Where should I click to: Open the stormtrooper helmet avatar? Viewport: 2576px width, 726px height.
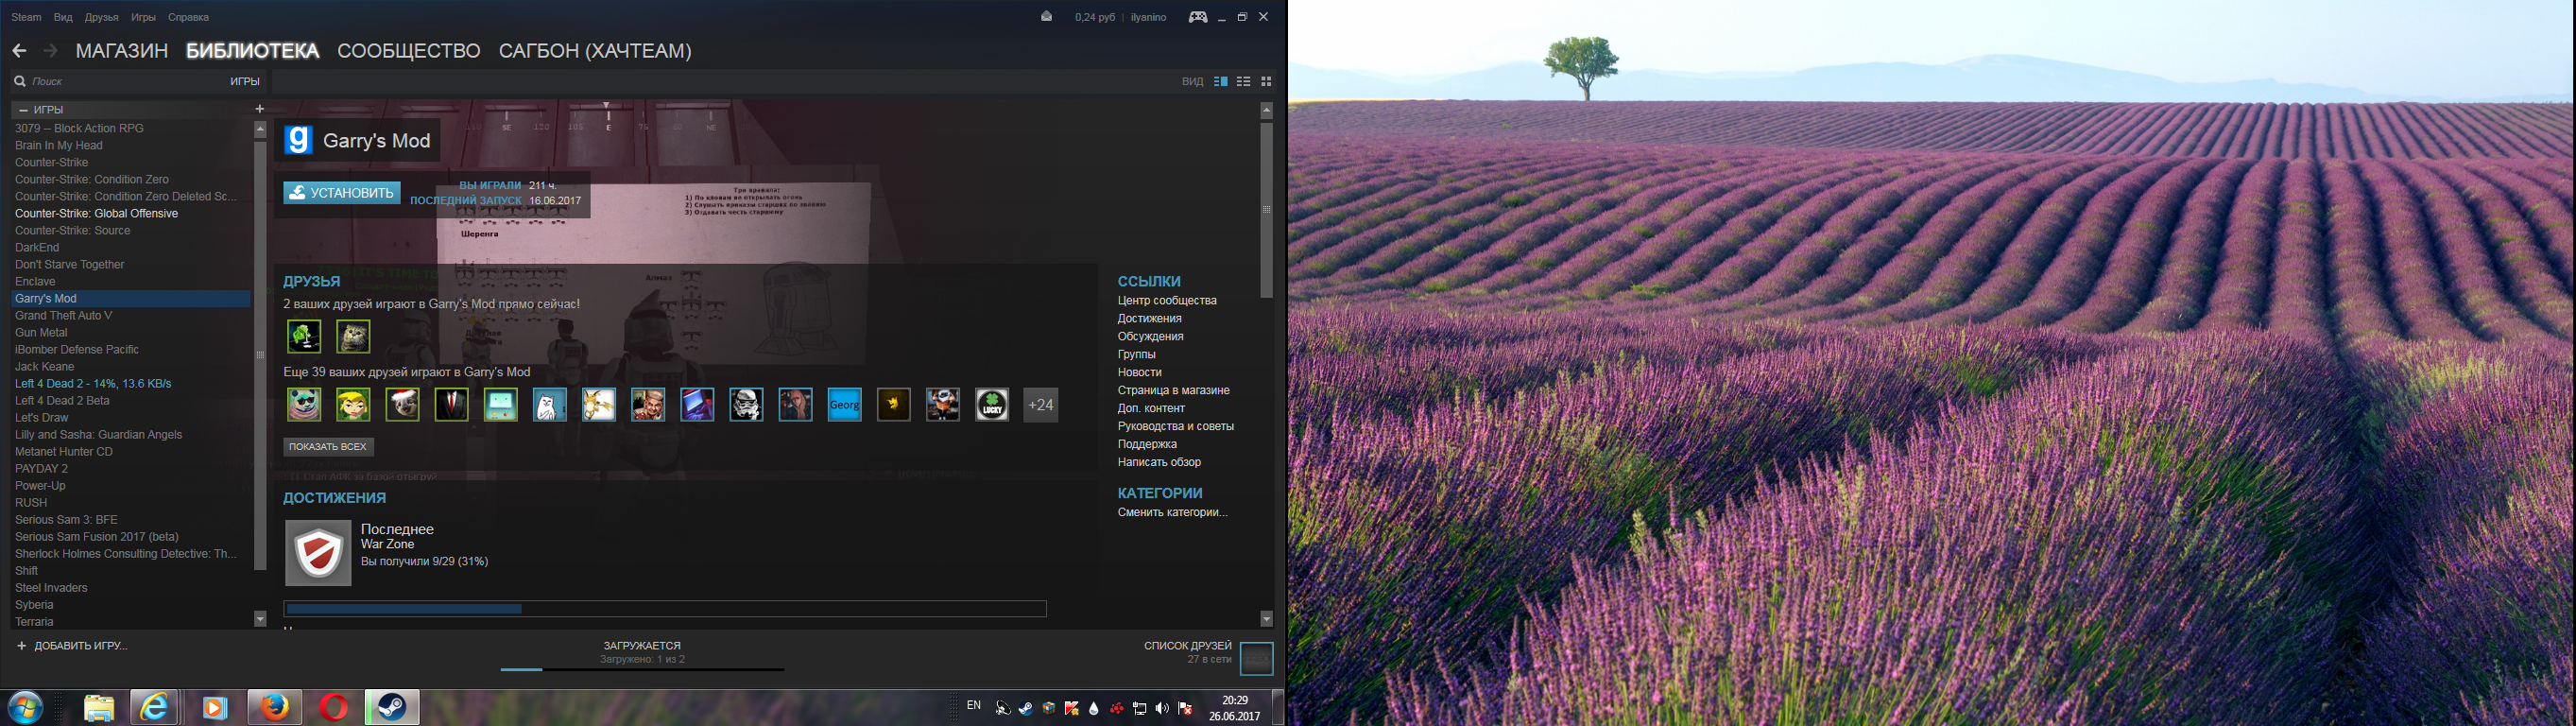[x=746, y=405]
